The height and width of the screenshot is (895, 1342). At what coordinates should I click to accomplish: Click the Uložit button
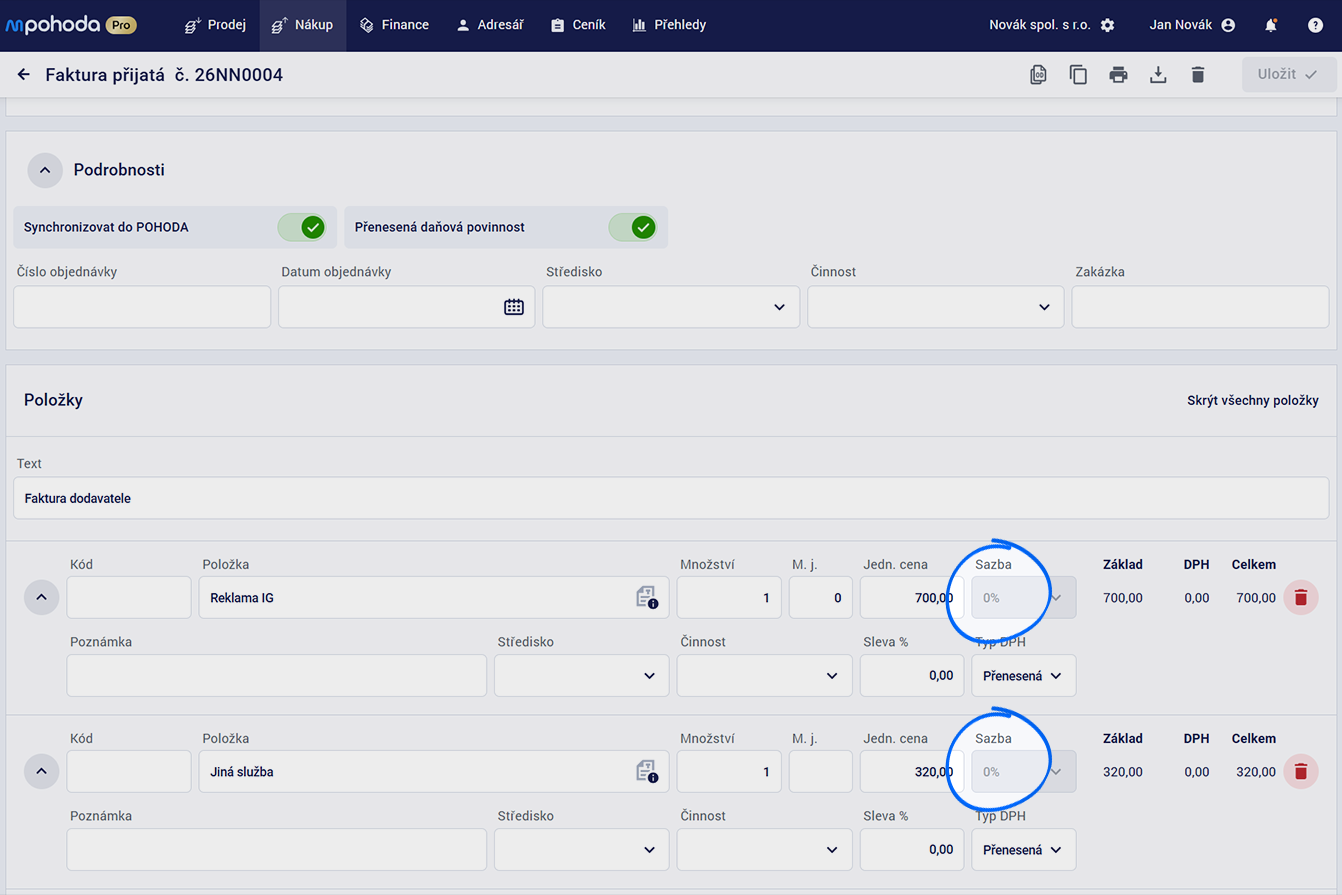(x=1288, y=75)
